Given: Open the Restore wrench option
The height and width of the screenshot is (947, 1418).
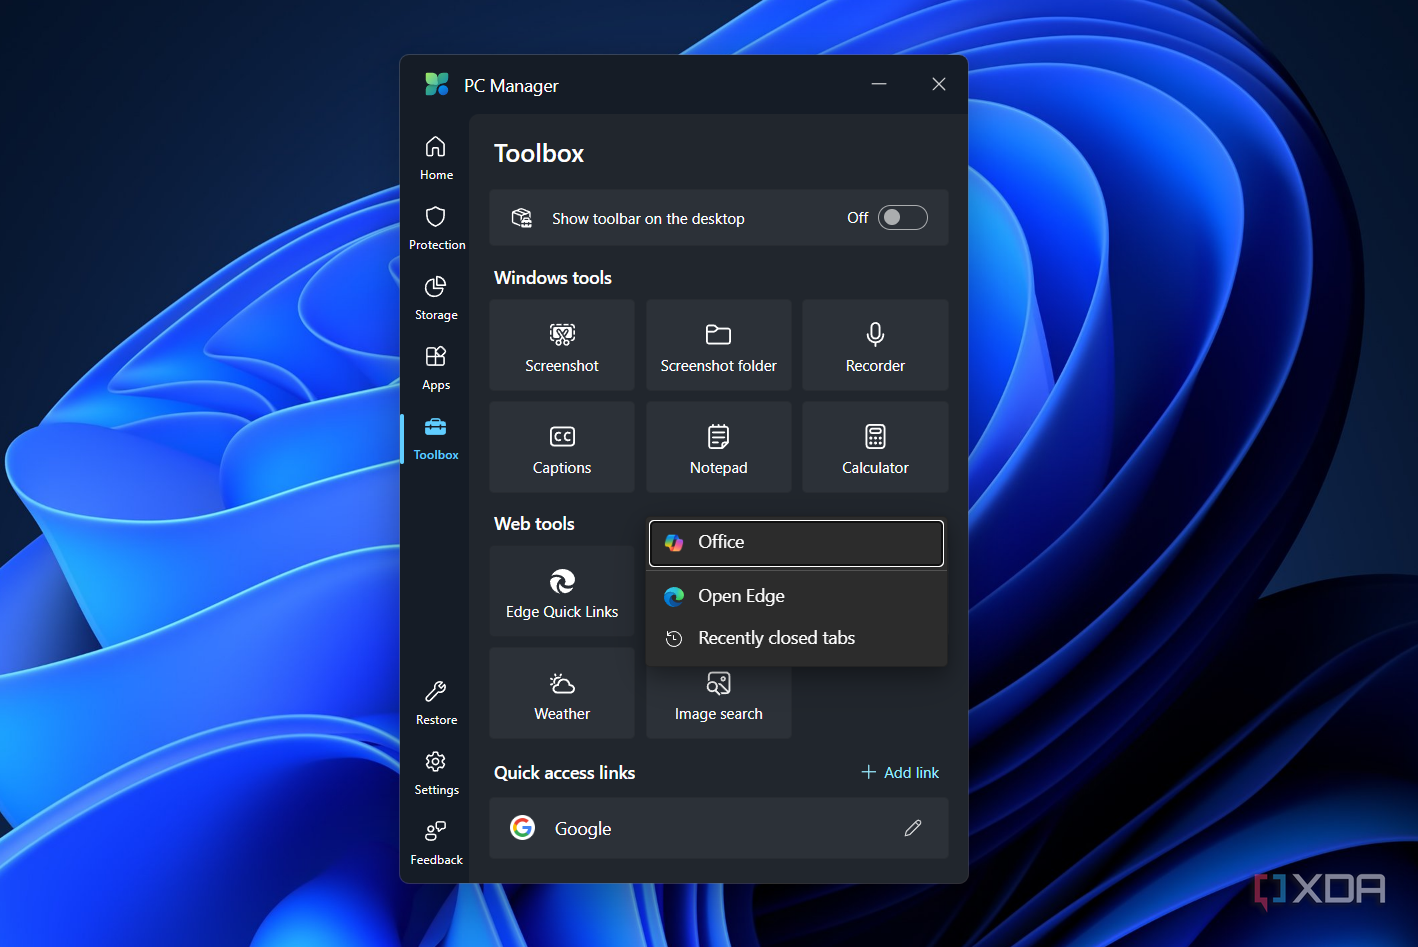Looking at the screenshot, I should (436, 703).
